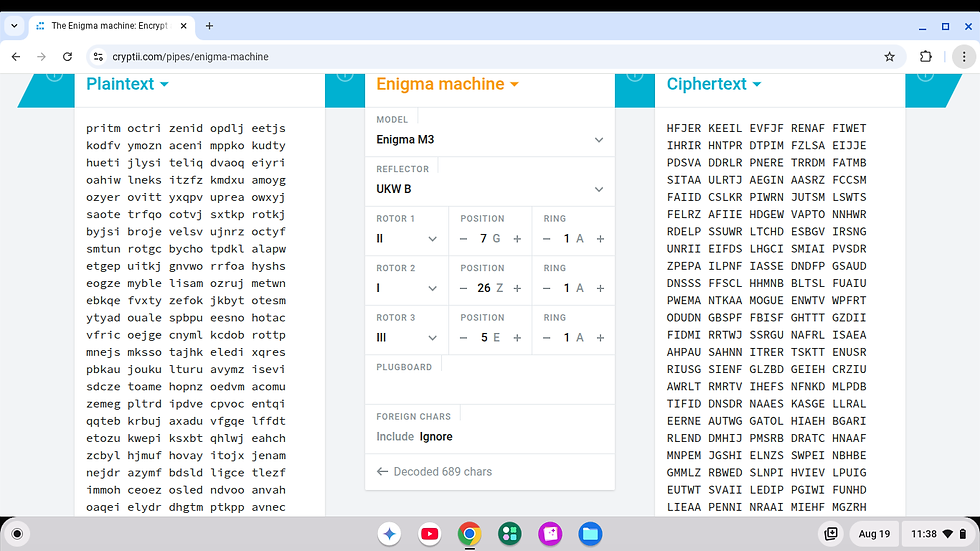This screenshot has width=980, height=551.
Task: Select Include for foreign chars
Action: click(x=395, y=437)
